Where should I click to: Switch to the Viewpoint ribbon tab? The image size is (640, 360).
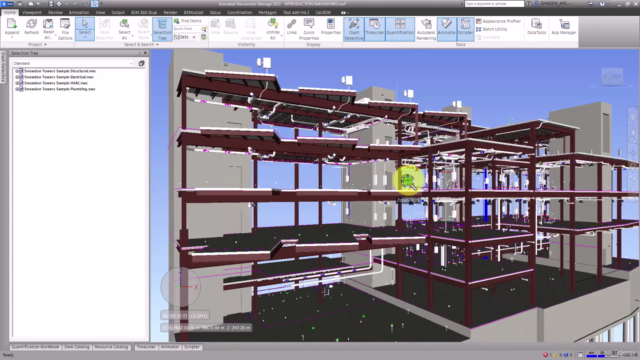(32, 13)
